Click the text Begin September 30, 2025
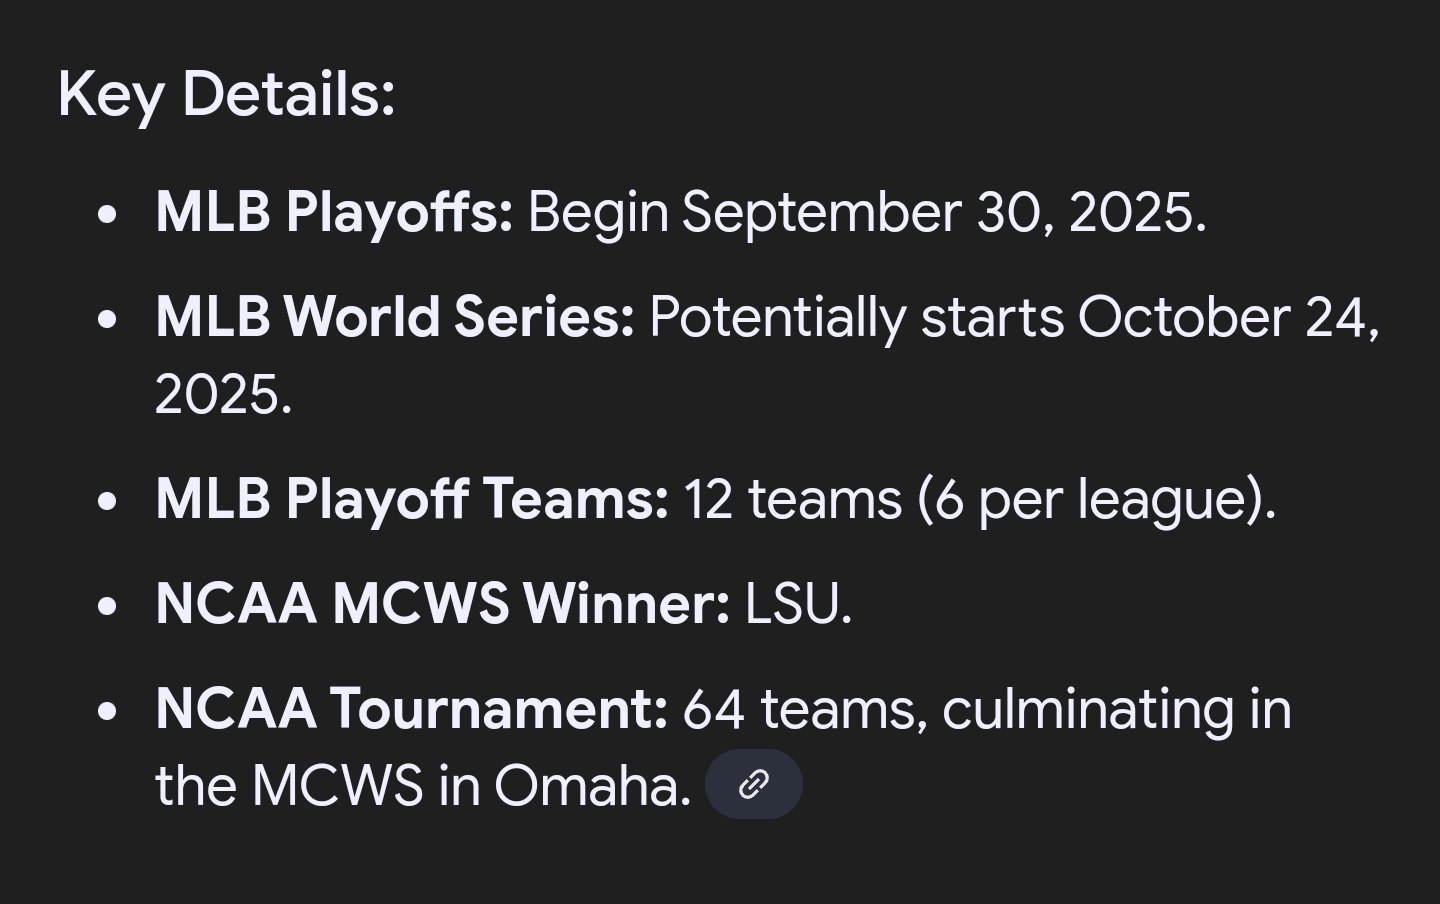 pyautogui.click(x=867, y=213)
